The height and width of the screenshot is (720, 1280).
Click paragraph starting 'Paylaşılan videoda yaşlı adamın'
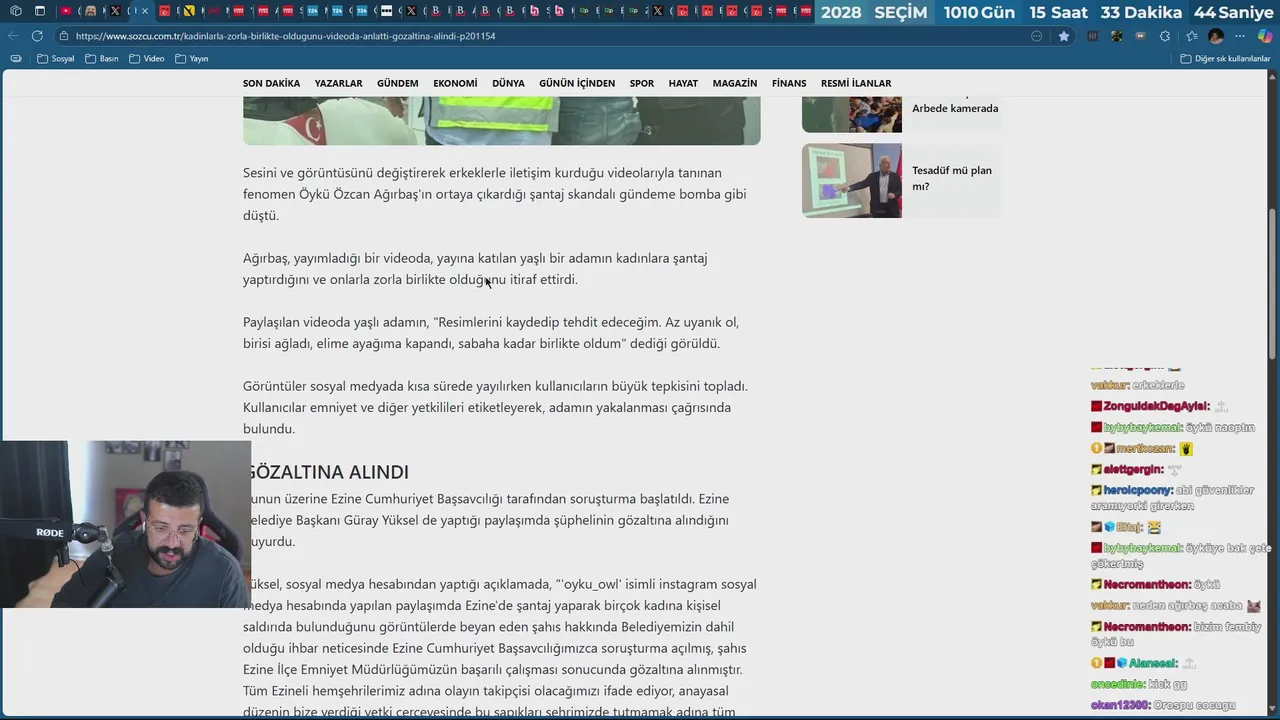pos(491,333)
